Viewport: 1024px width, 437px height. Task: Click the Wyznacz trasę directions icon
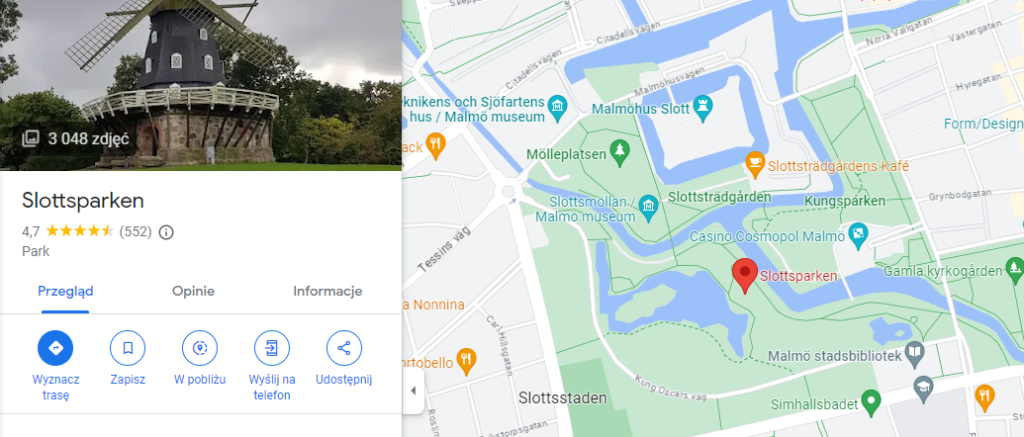coord(56,348)
